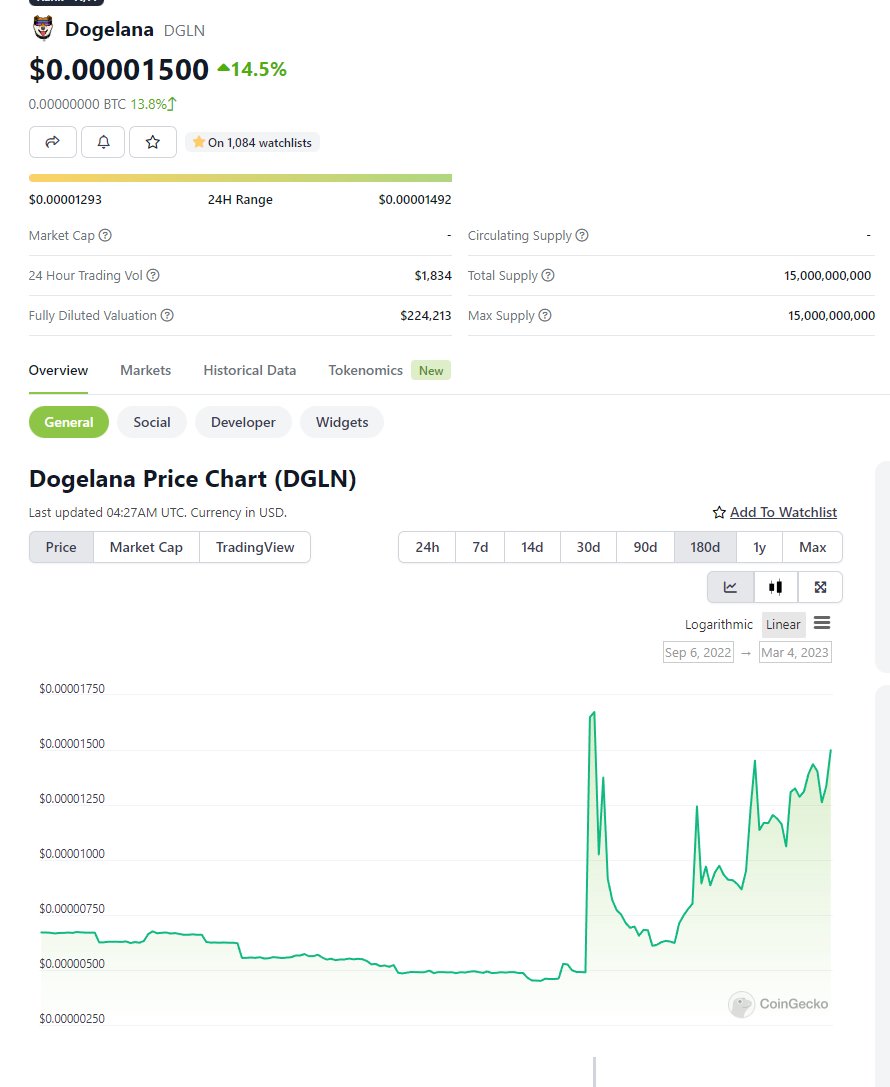Show Market Cap chart mode
This screenshot has width=890, height=1087.
click(146, 547)
